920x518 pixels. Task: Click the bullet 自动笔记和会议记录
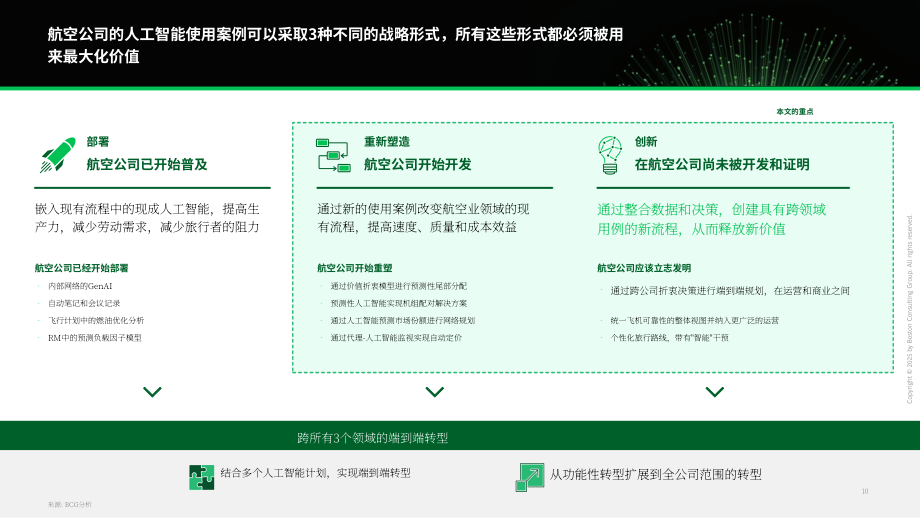(x=84, y=303)
